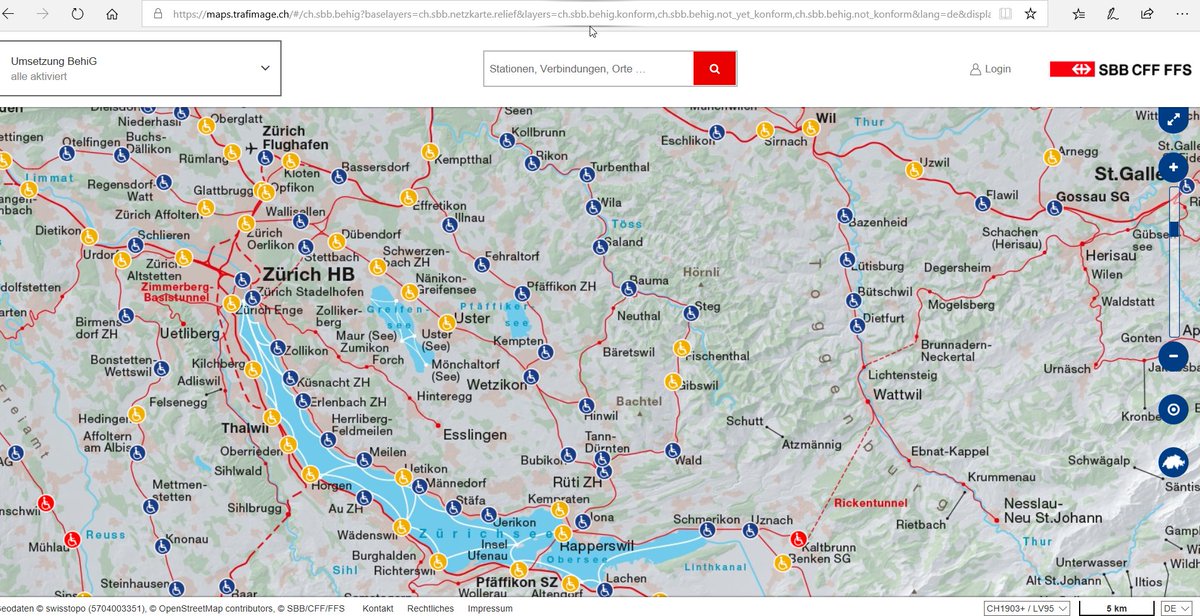
Task: Open the Rechtliches footer link
Action: [x=430, y=608]
